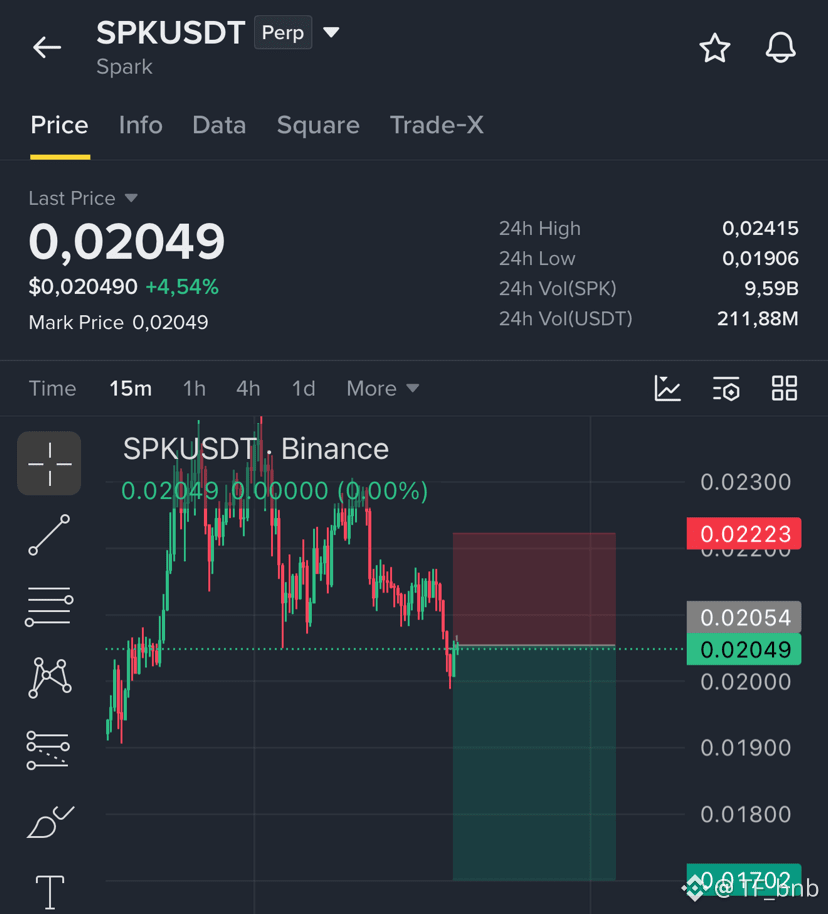Select the XABCD pattern tool

click(50, 678)
